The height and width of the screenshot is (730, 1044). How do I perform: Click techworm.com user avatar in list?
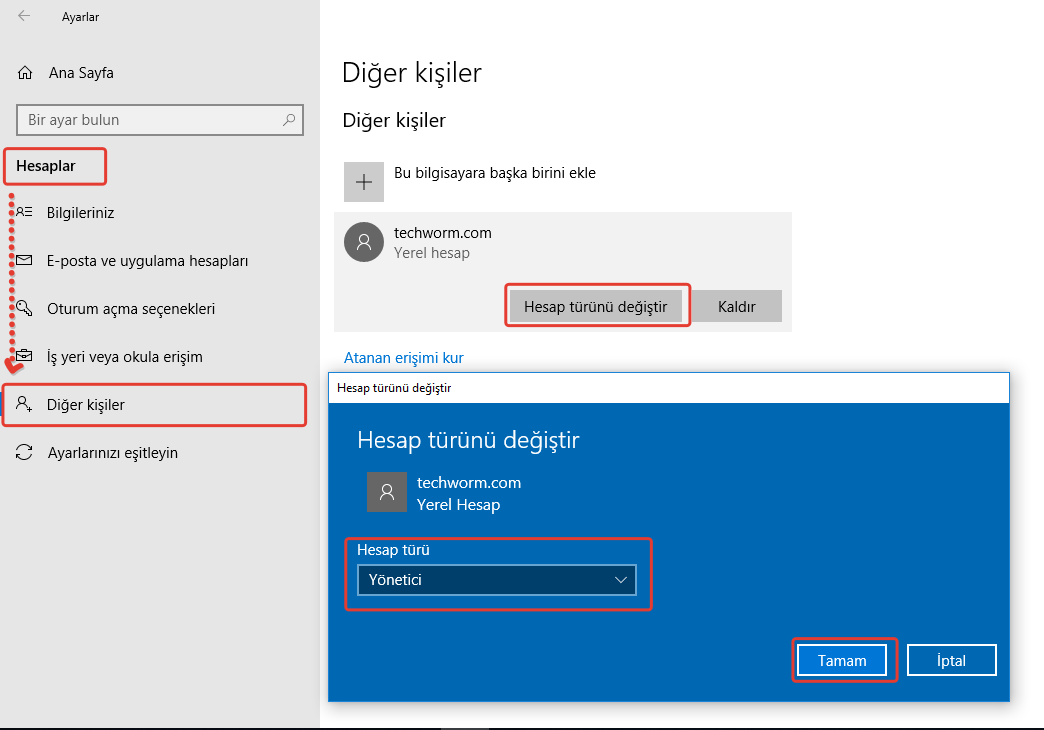point(363,242)
